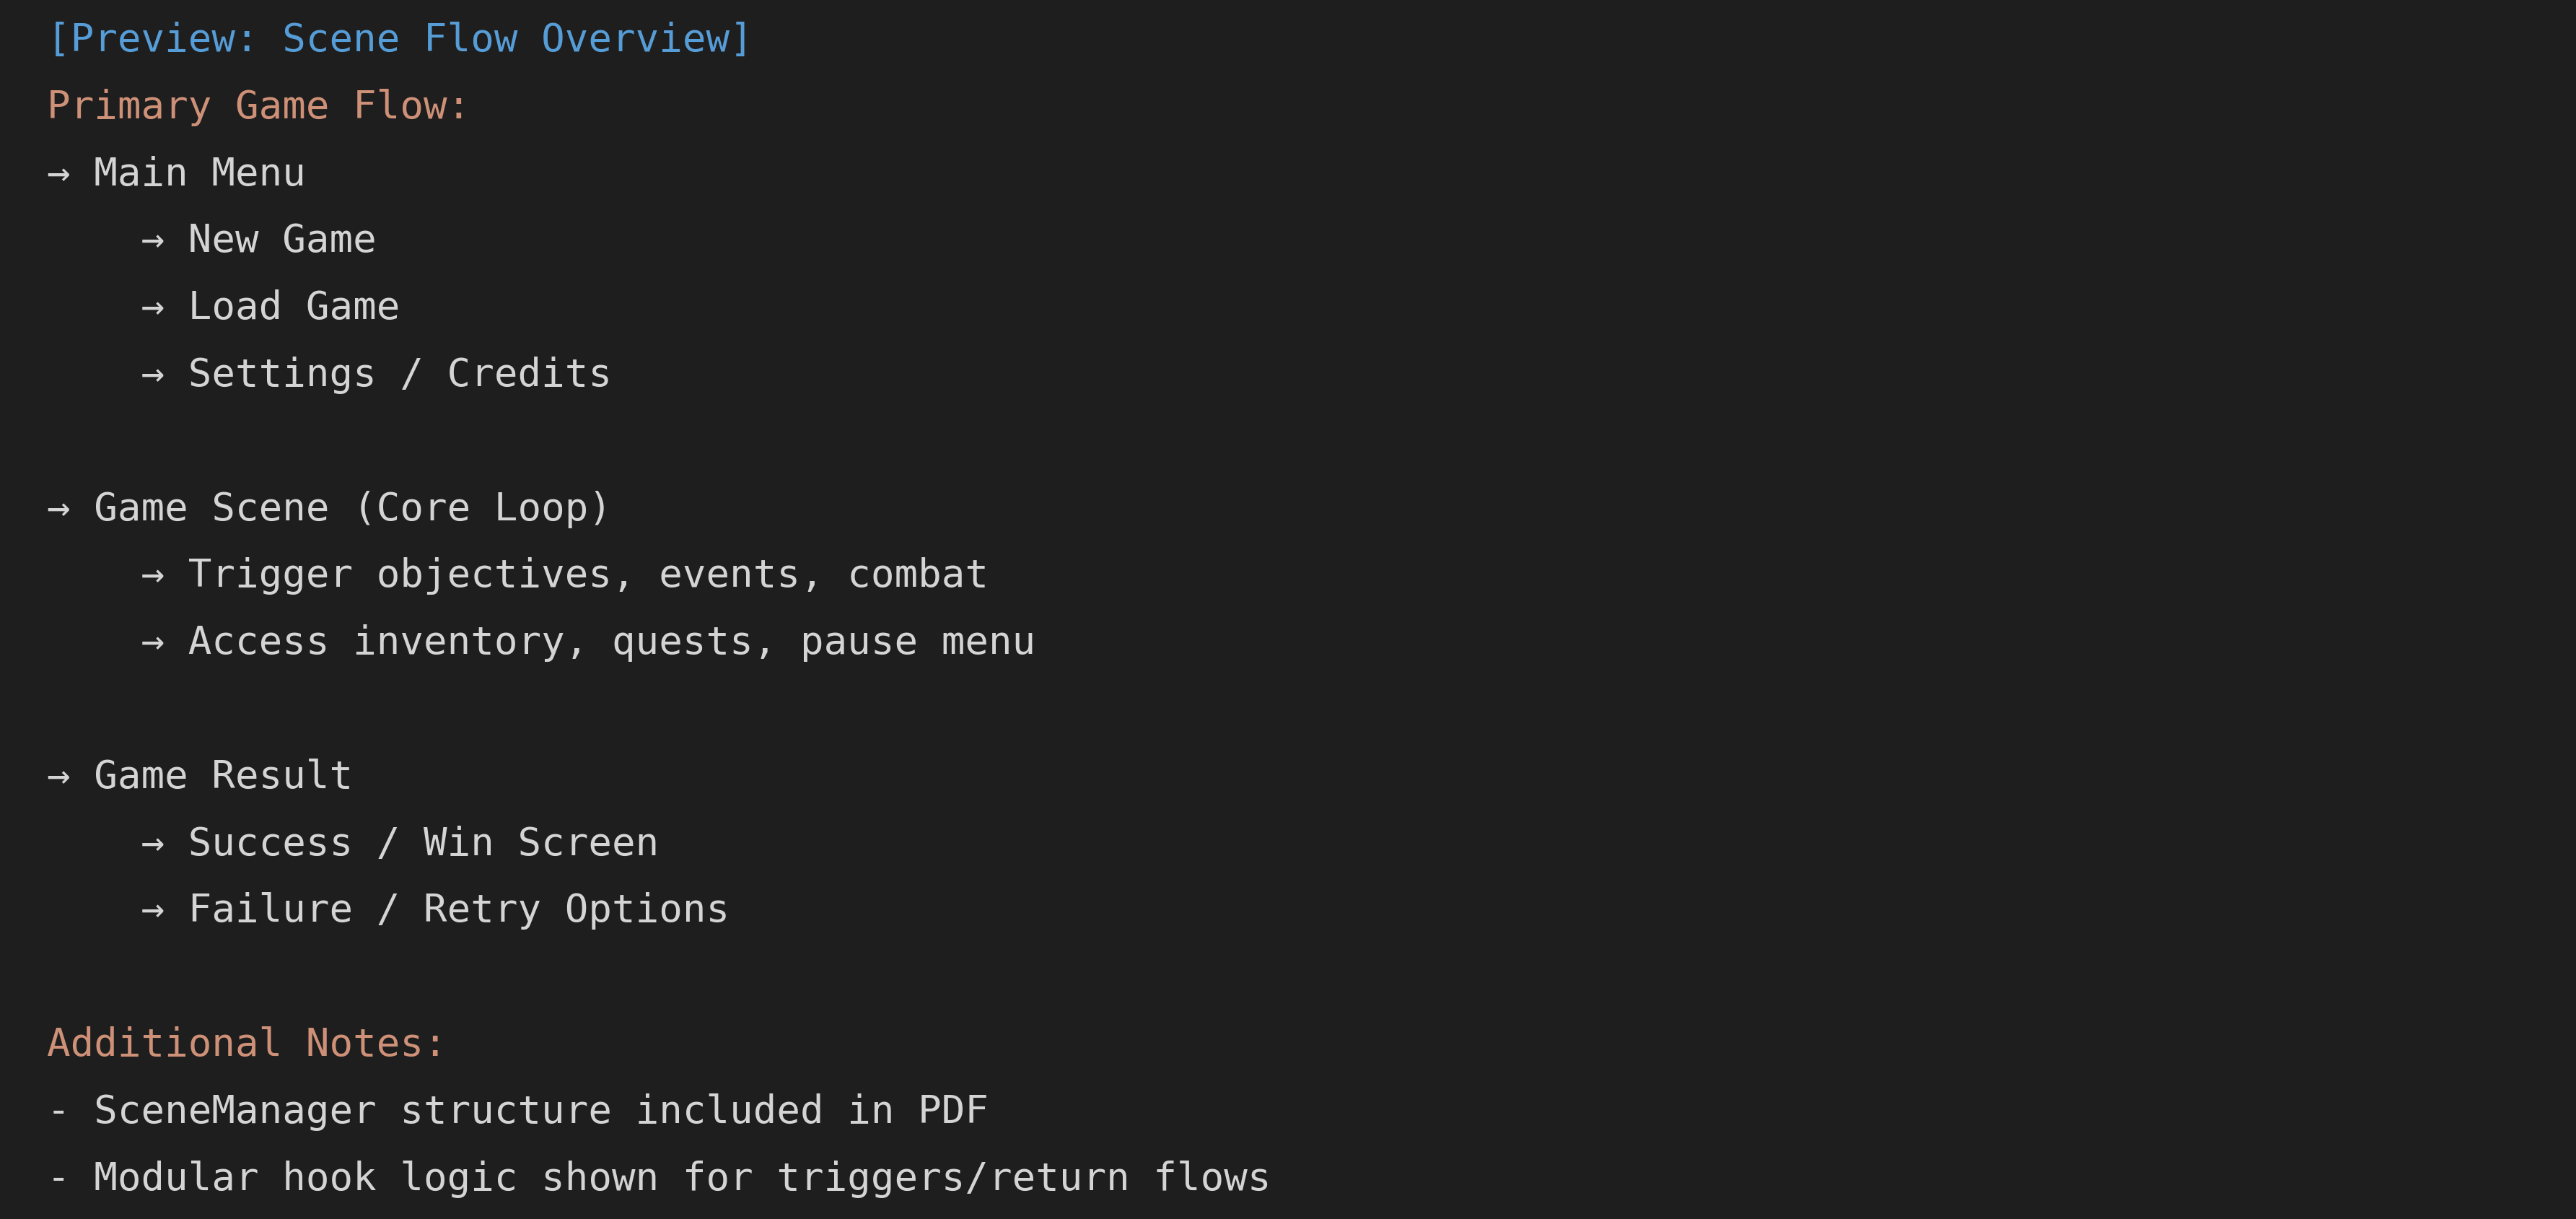2576x1219 pixels.
Task: Select the Success / Win Screen line
Action: [423, 843]
